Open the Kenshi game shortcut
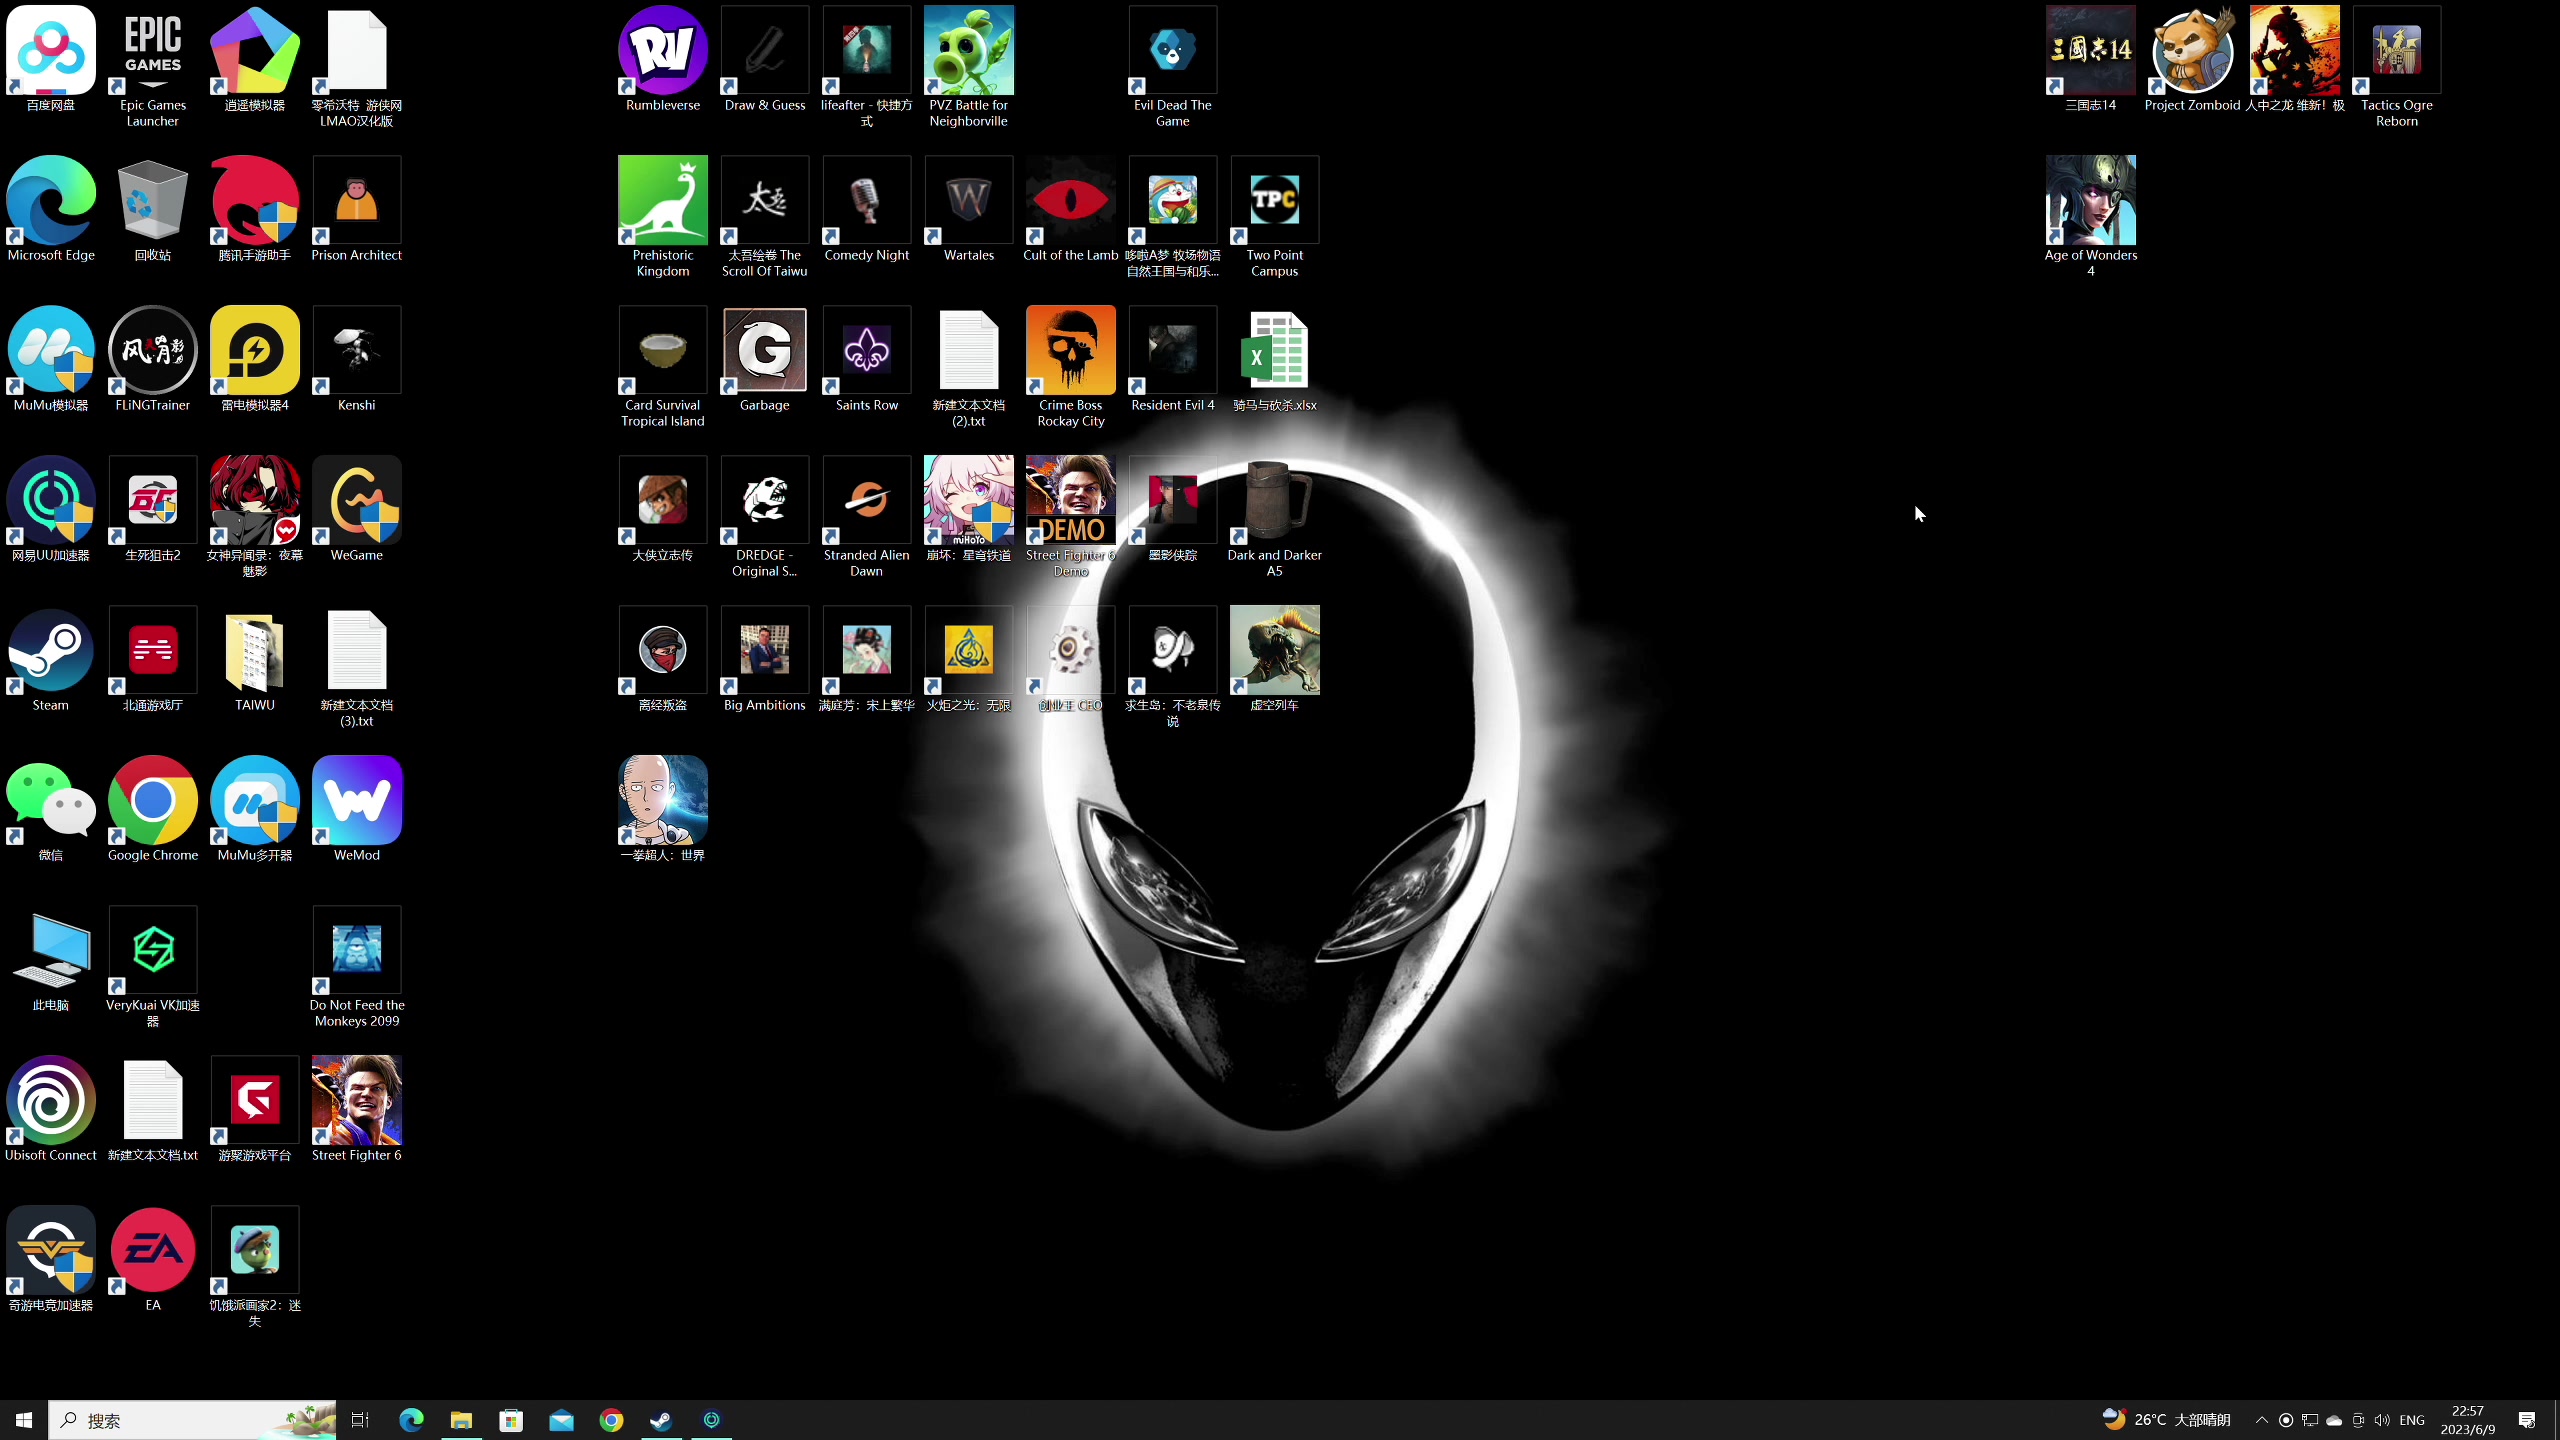Image resolution: width=2560 pixels, height=1440 pixels. click(357, 360)
